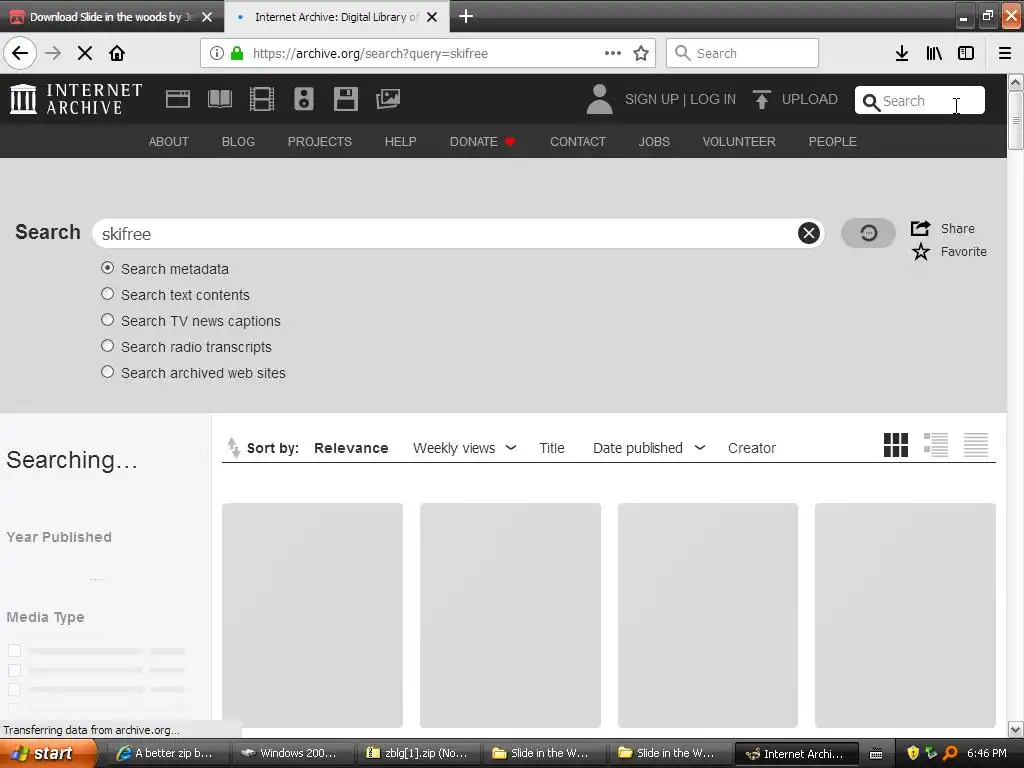Open the Video film strip icon
The height and width of the screenshot is (768, 1024).
[262, 99]
